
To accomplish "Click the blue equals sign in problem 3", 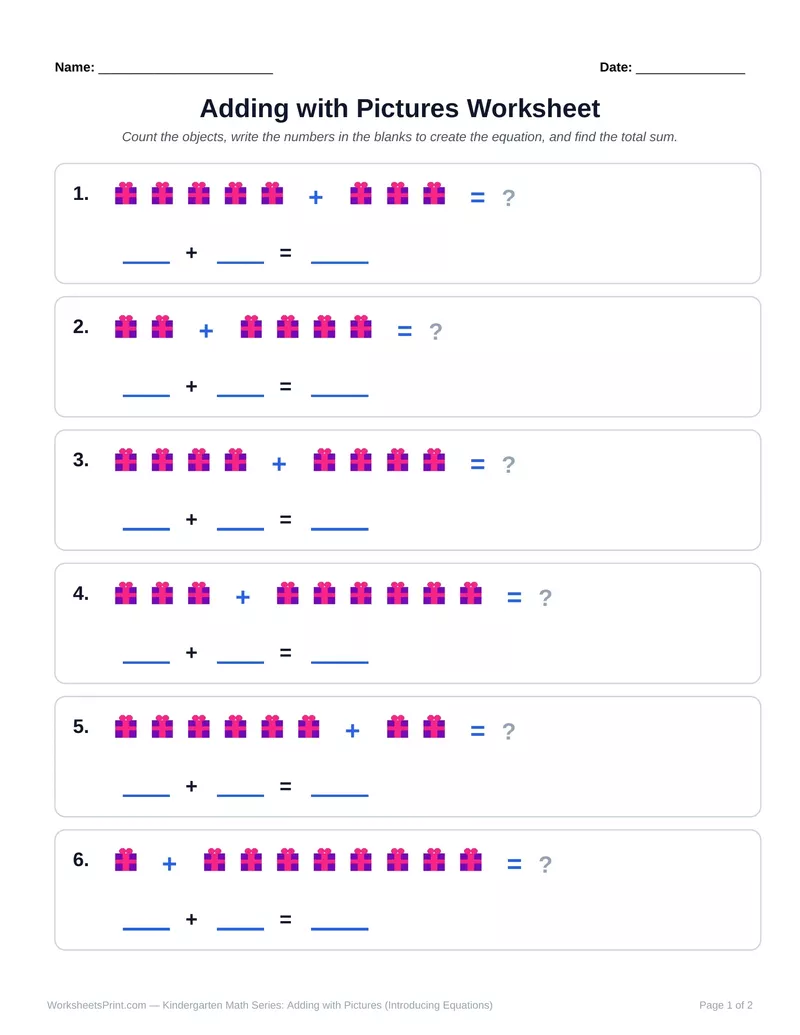I will pos(477,464).
